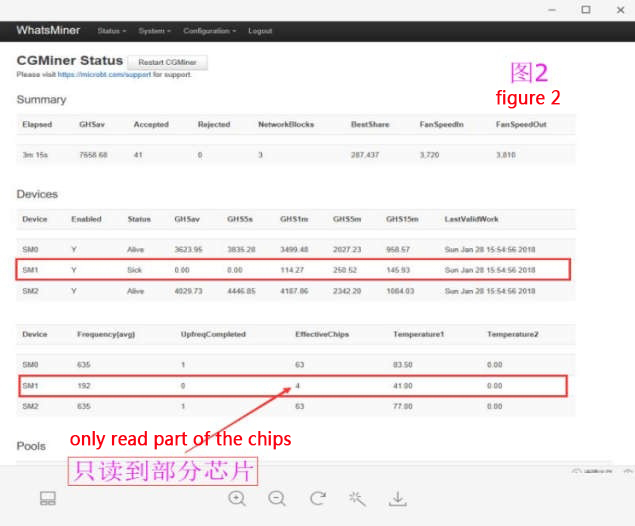Click the magic wand enhance icon
Image resolution: width=635 pixels, height=526 pixels.
coord(357,498)
